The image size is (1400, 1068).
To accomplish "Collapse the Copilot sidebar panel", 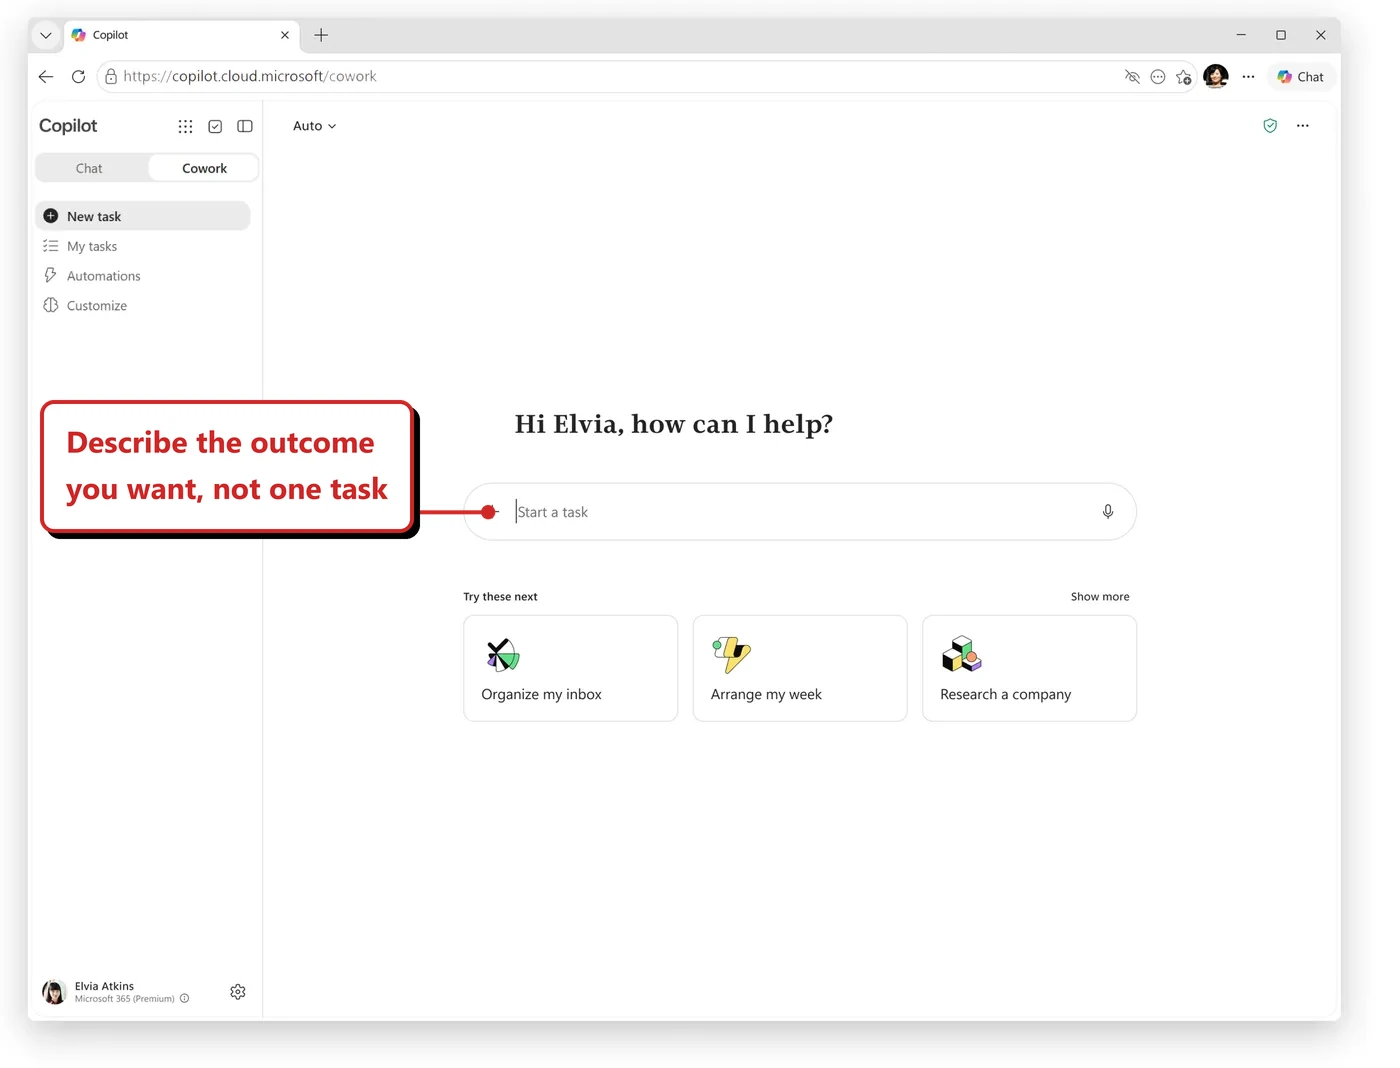I will tap(245, 126).
